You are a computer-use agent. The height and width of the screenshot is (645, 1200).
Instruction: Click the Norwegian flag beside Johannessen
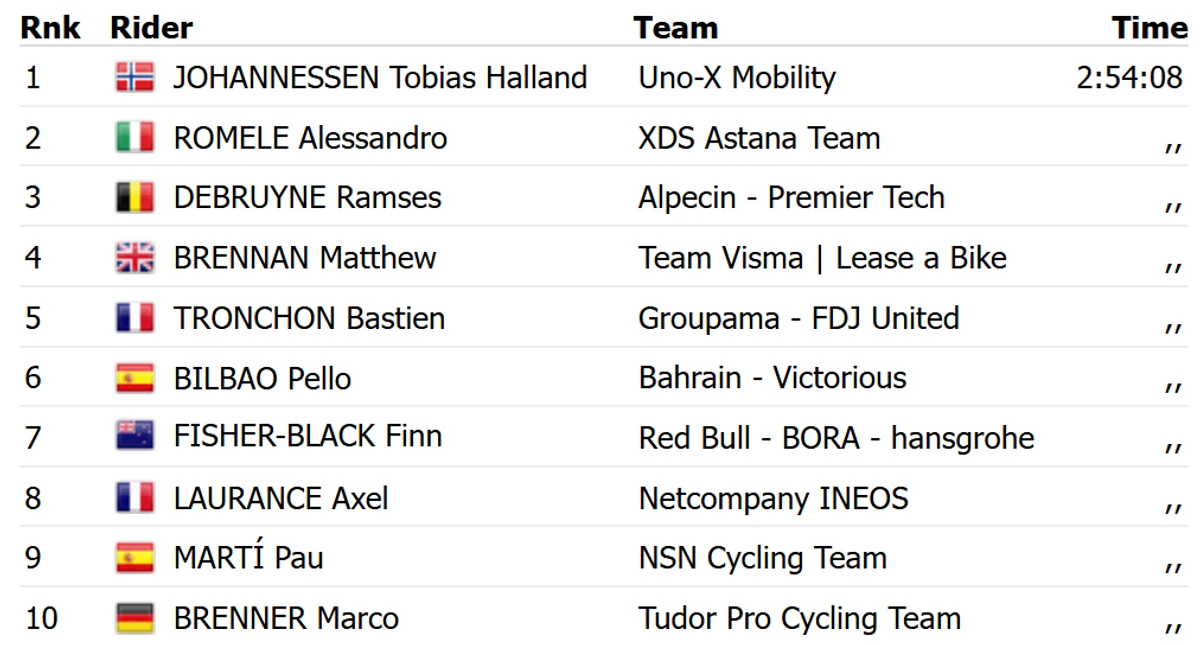(x=135, y=77)
